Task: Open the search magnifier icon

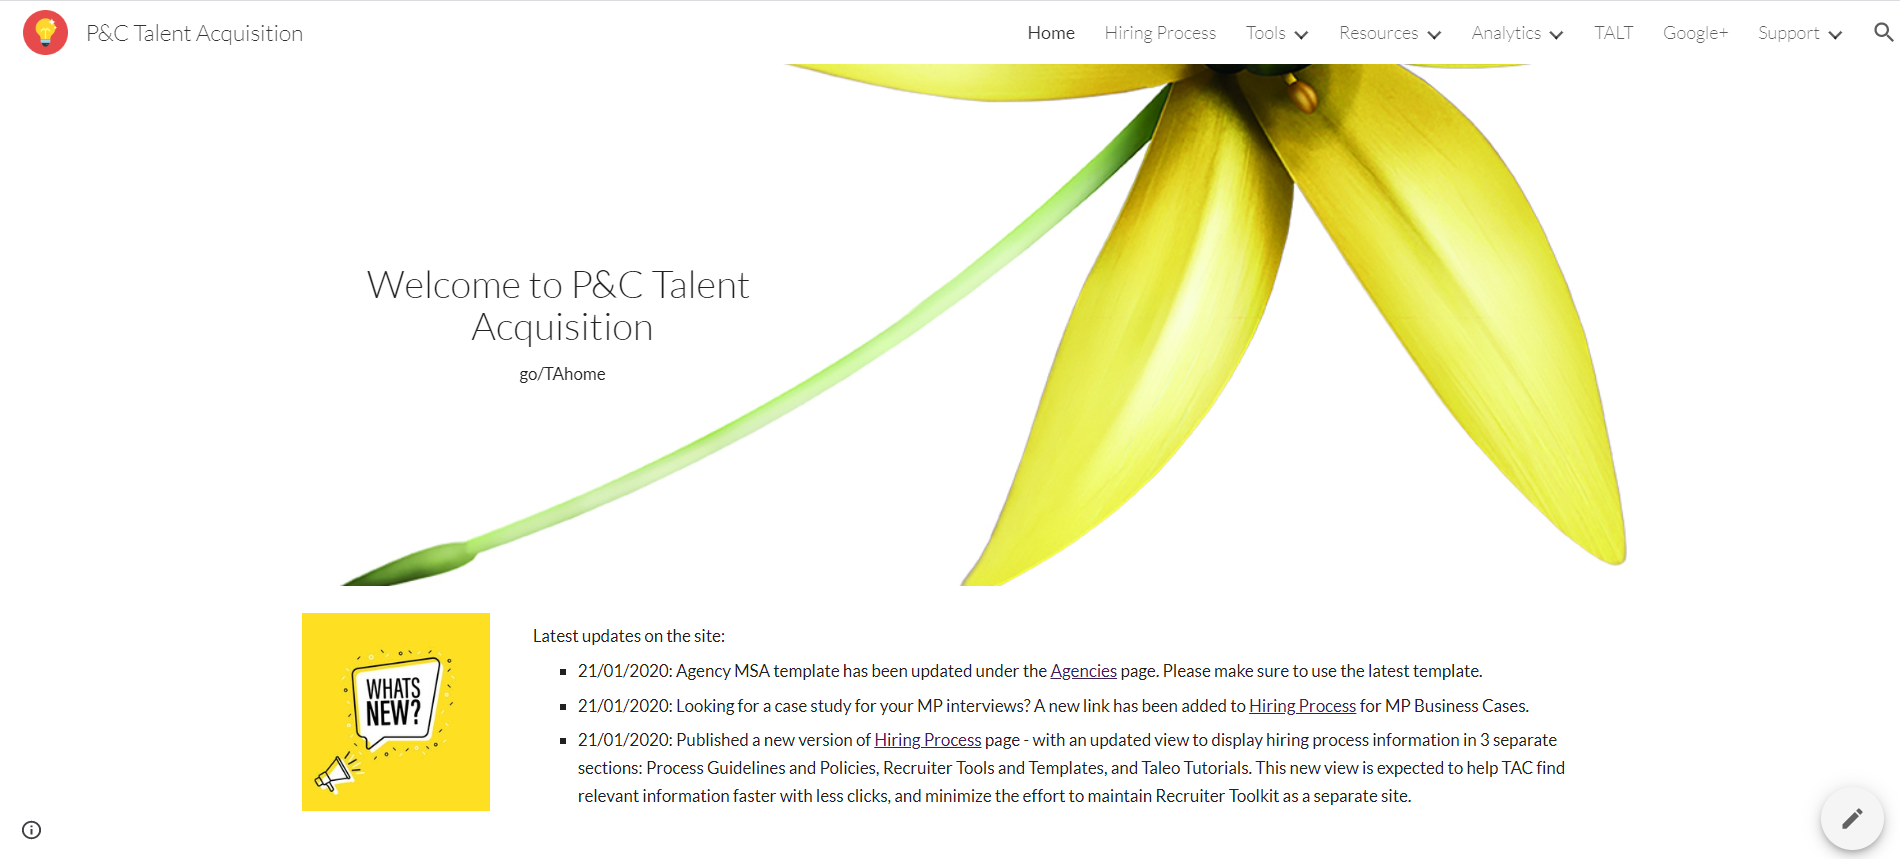Action: pos(1883,32)
